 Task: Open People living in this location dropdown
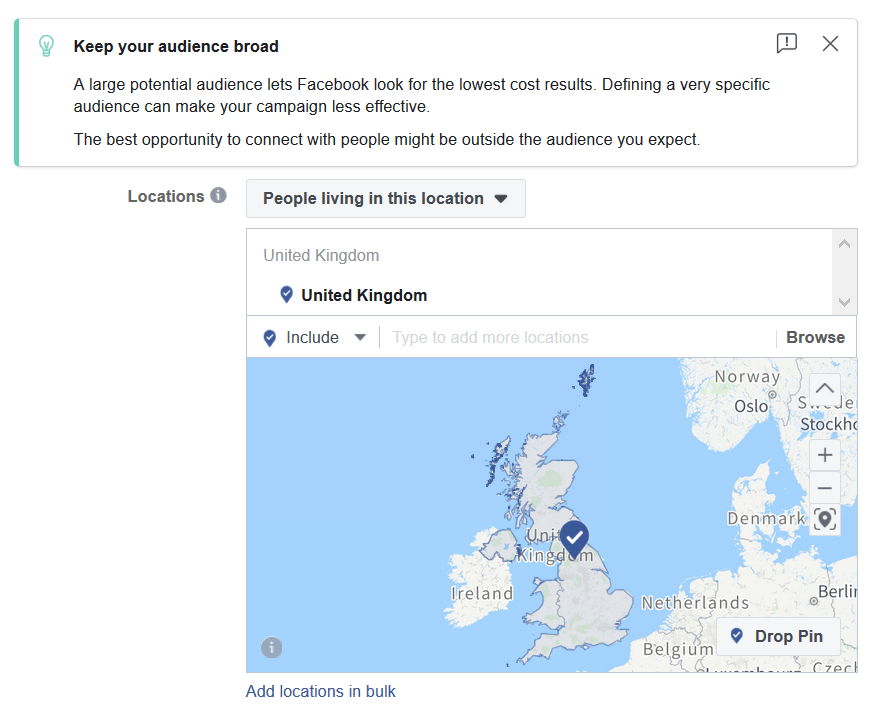pyautogui.click(x=386, y=198)
